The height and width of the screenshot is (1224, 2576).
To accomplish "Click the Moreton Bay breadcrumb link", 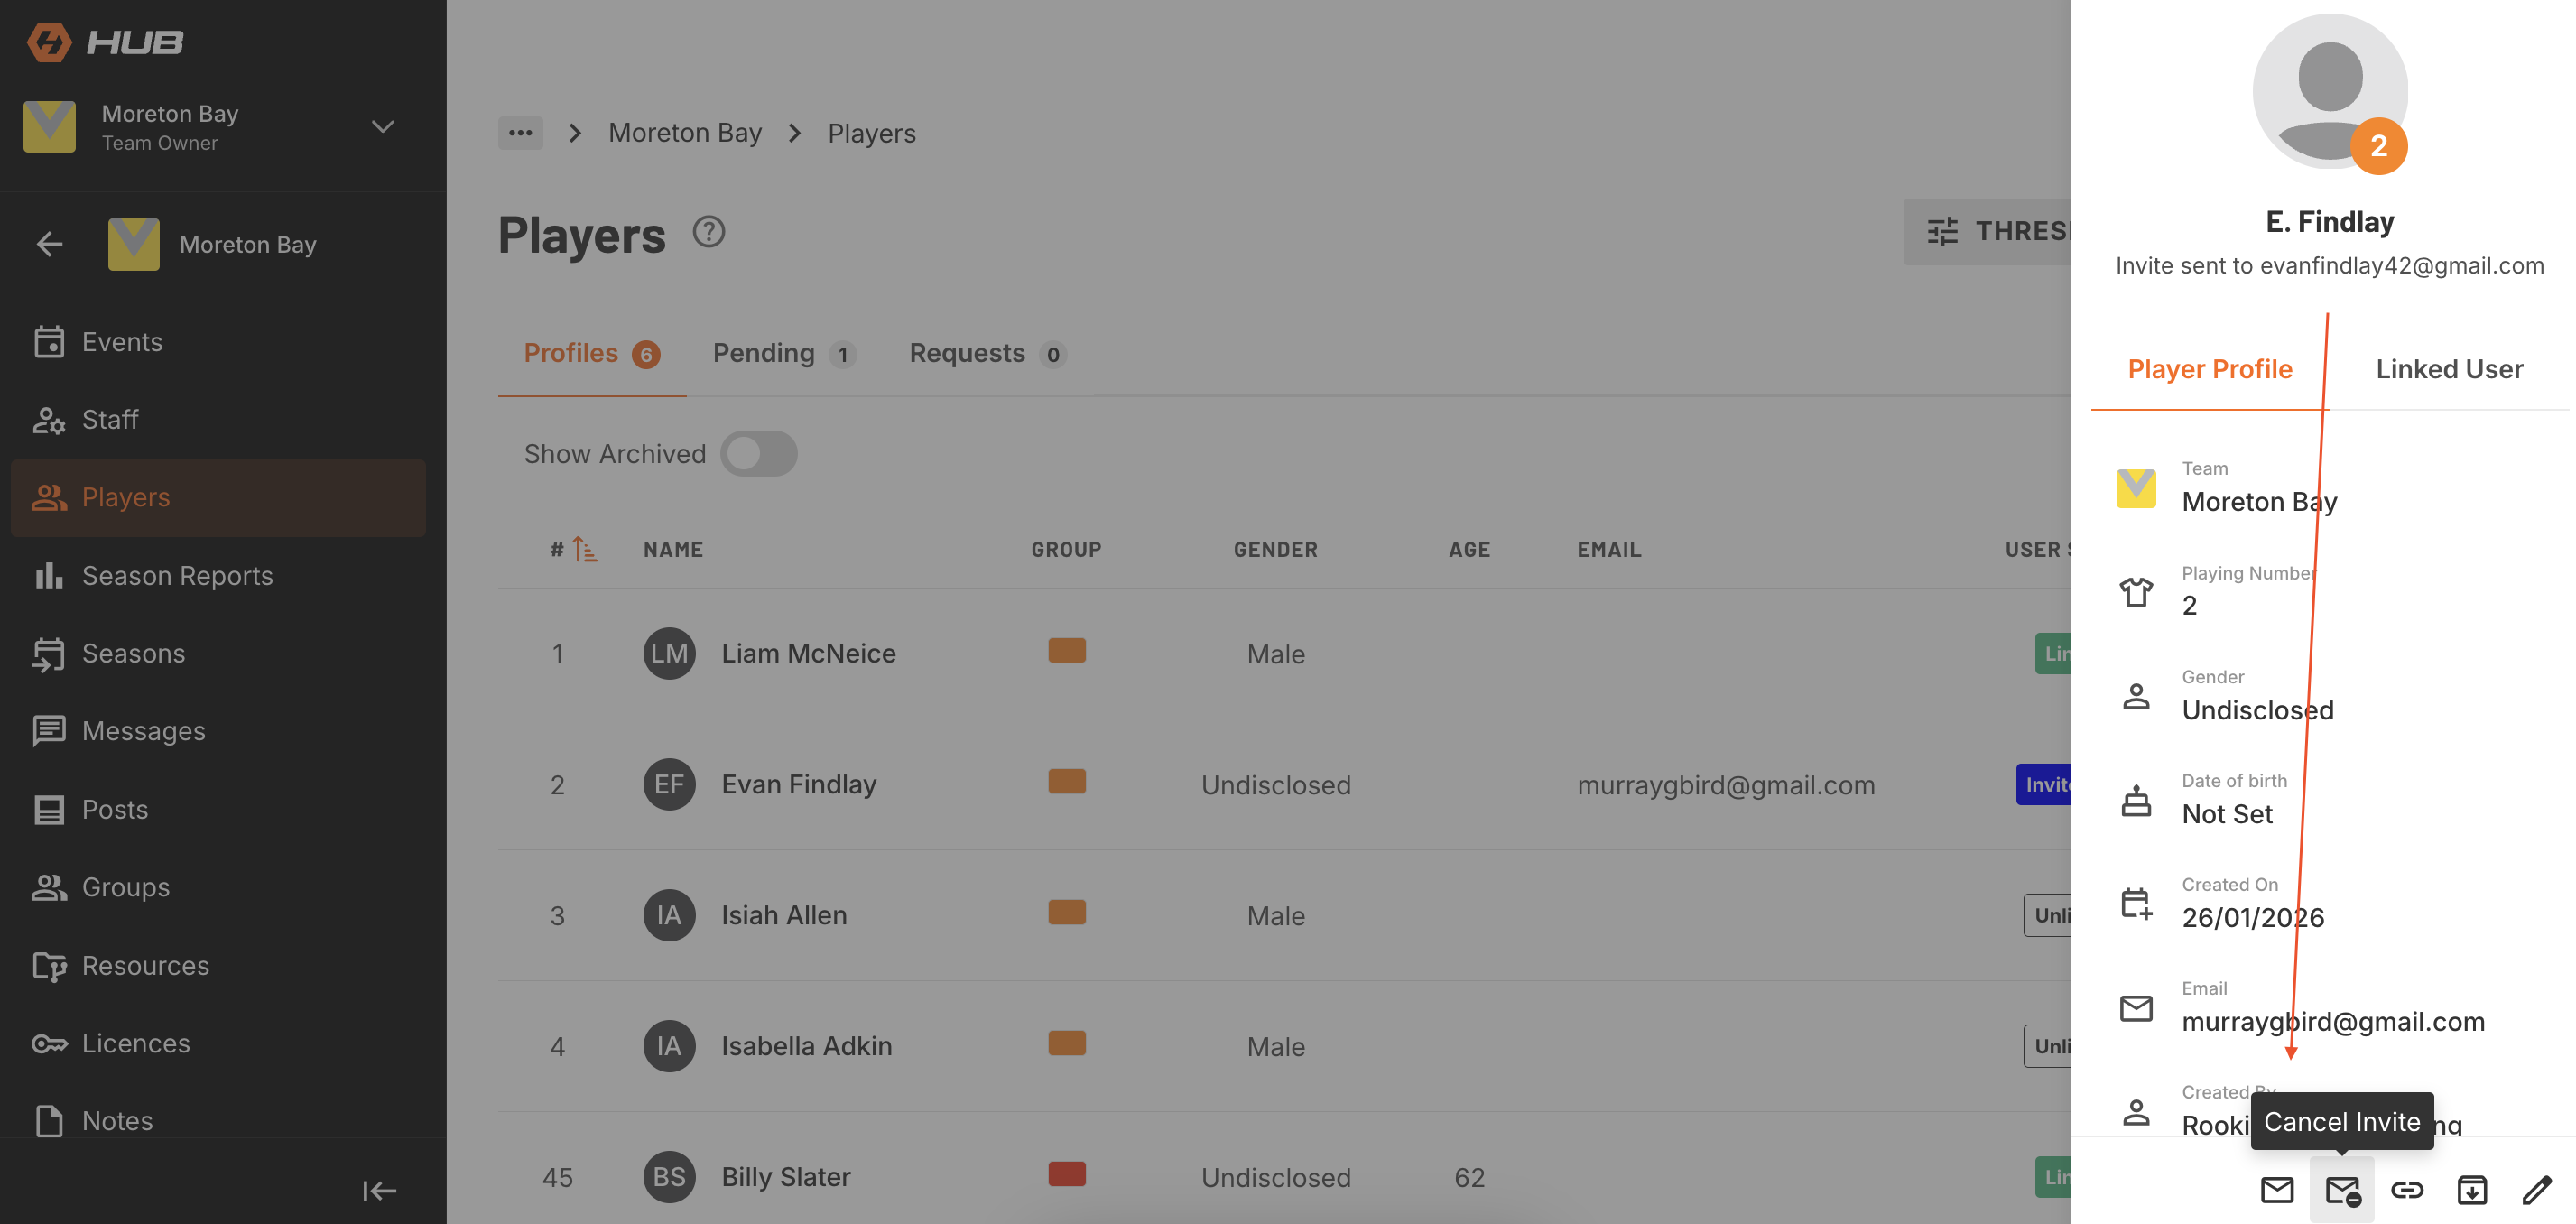I will [x=685, y=133].
